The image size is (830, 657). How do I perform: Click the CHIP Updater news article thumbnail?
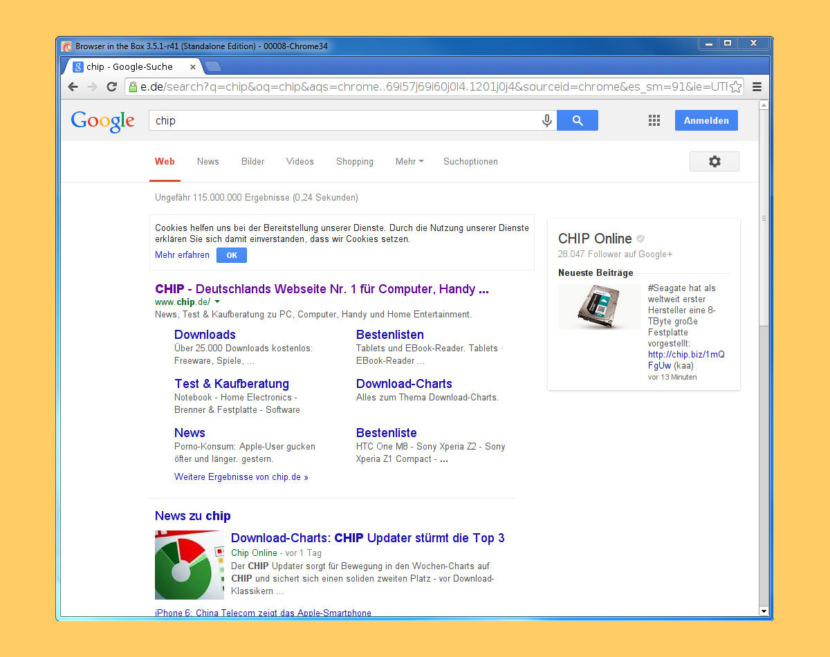[189, 565]
